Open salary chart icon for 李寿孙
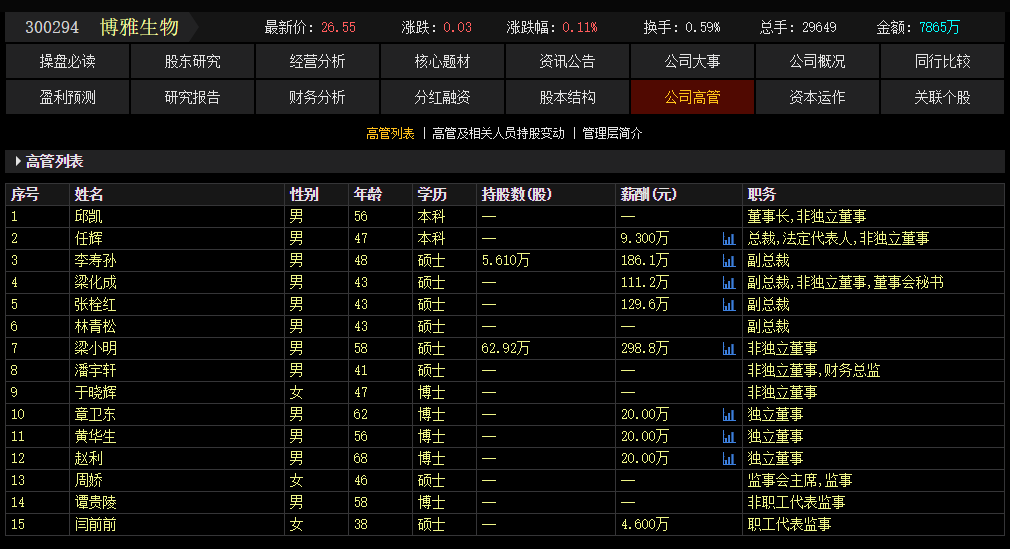 (x=729, y=261)
